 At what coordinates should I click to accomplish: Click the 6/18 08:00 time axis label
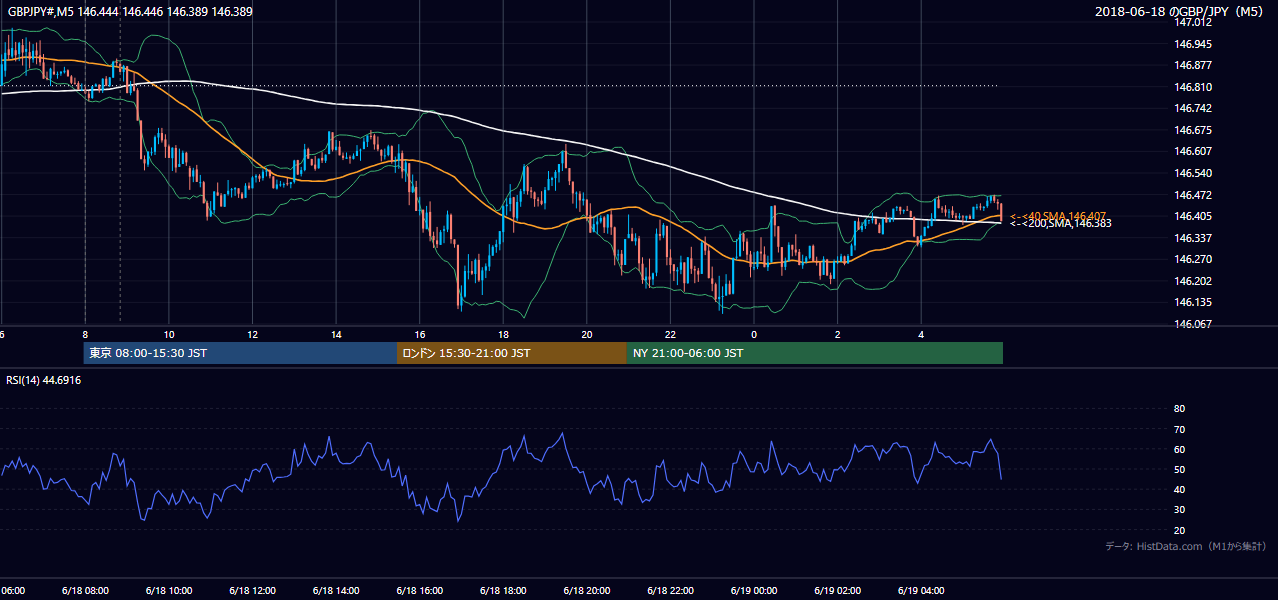(x=84, y=590)
